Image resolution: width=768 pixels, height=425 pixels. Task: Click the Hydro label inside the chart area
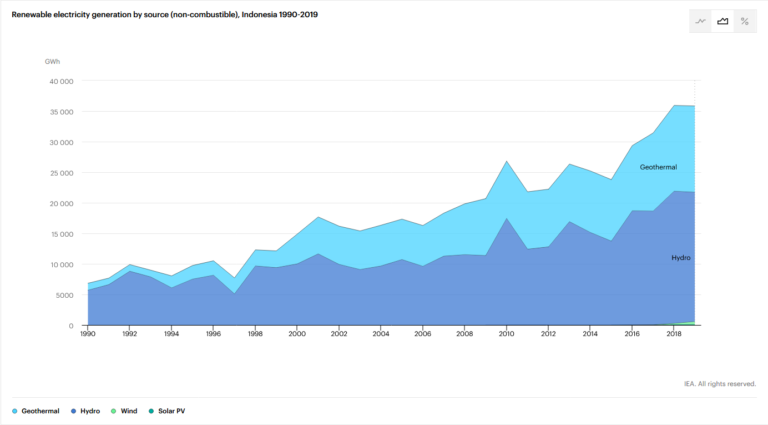click(x=680, y=257)
